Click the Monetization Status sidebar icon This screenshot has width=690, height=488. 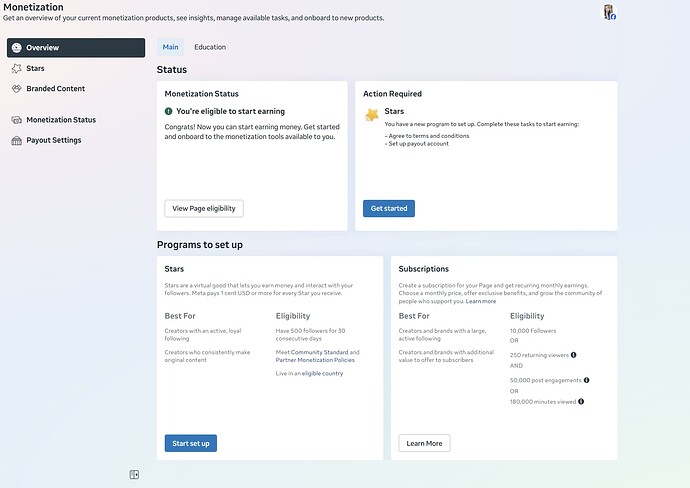click(16, 120)
